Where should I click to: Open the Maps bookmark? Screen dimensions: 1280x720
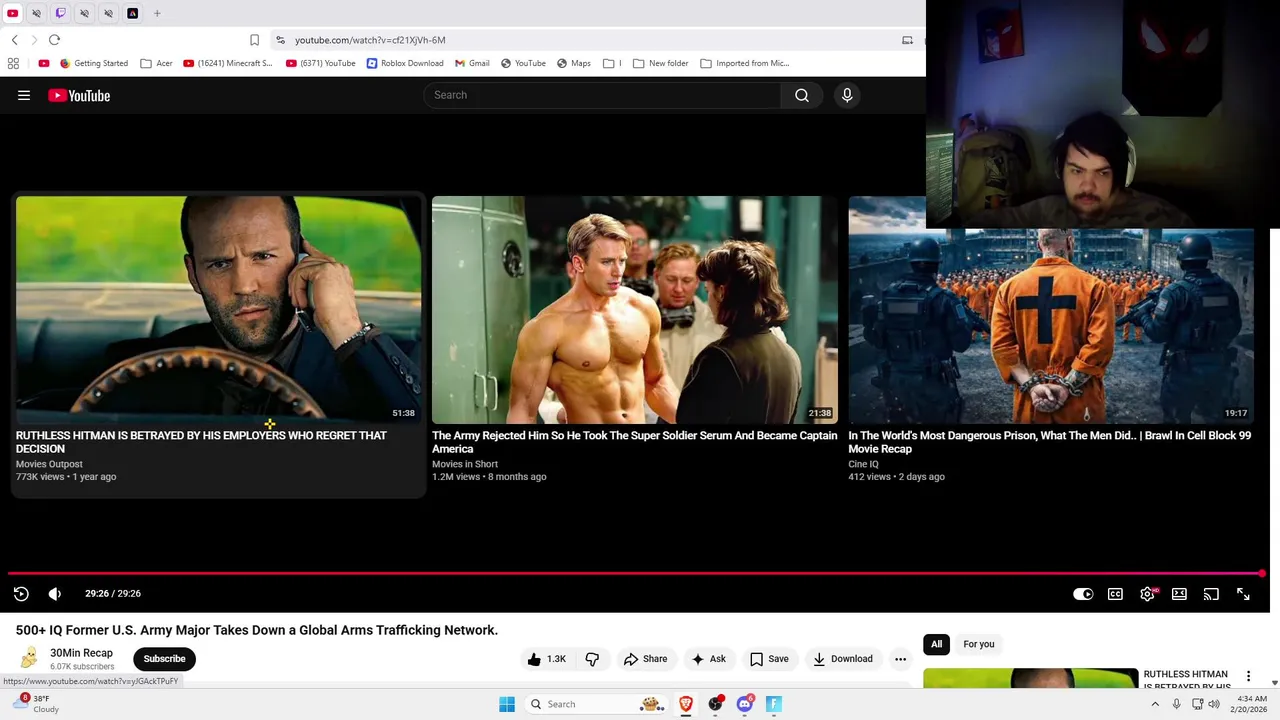(x=574, y=63)
